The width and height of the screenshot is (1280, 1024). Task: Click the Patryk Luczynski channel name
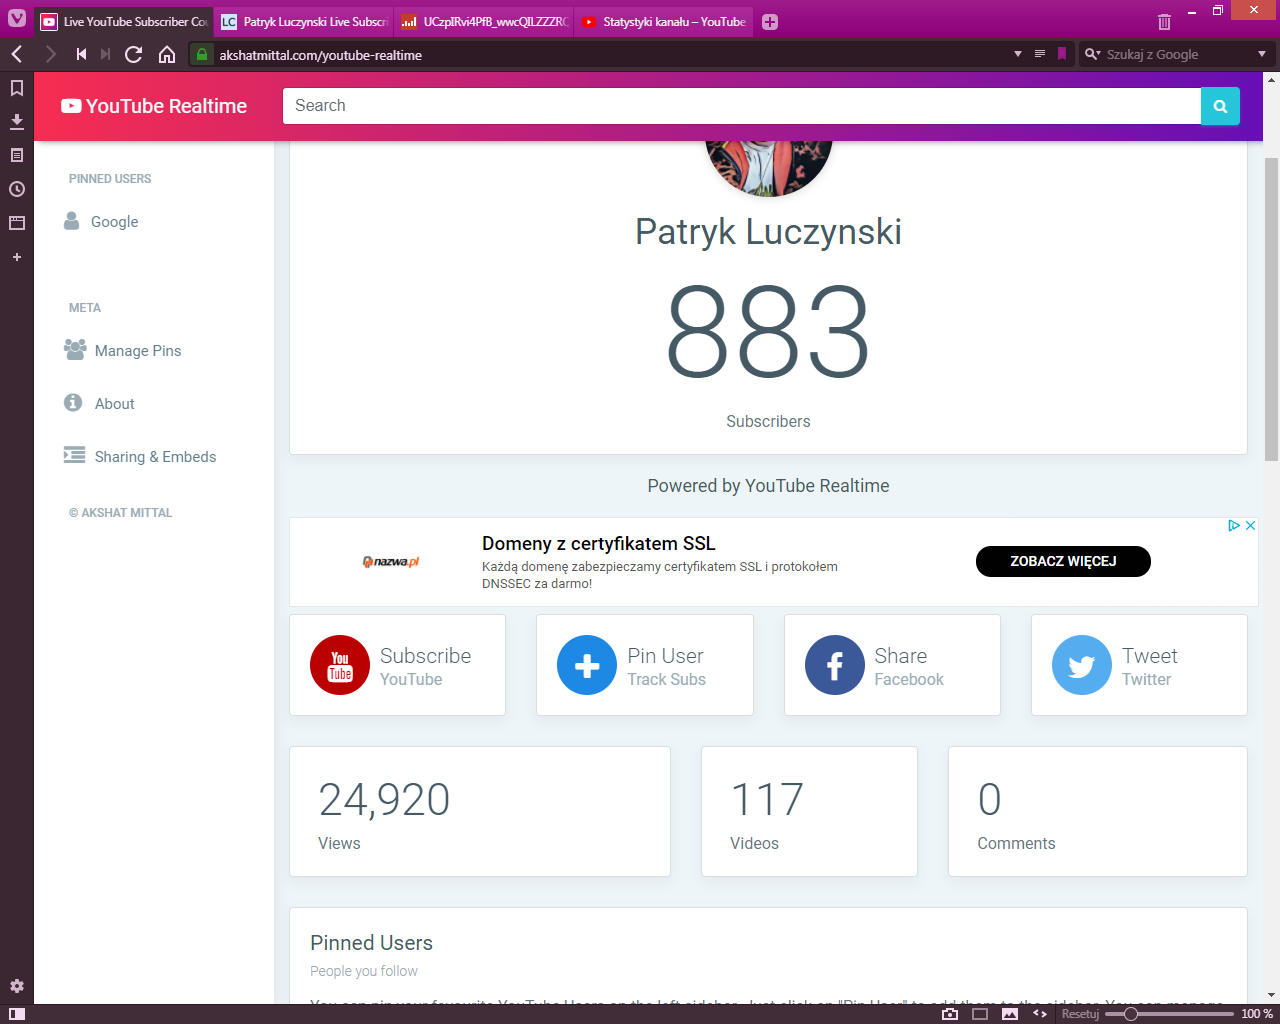(768, 231)
